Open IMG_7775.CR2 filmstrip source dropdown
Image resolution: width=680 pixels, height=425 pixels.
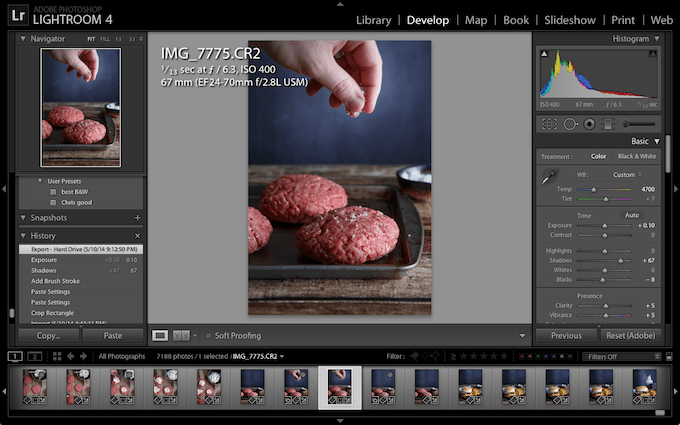click(282, 356)
